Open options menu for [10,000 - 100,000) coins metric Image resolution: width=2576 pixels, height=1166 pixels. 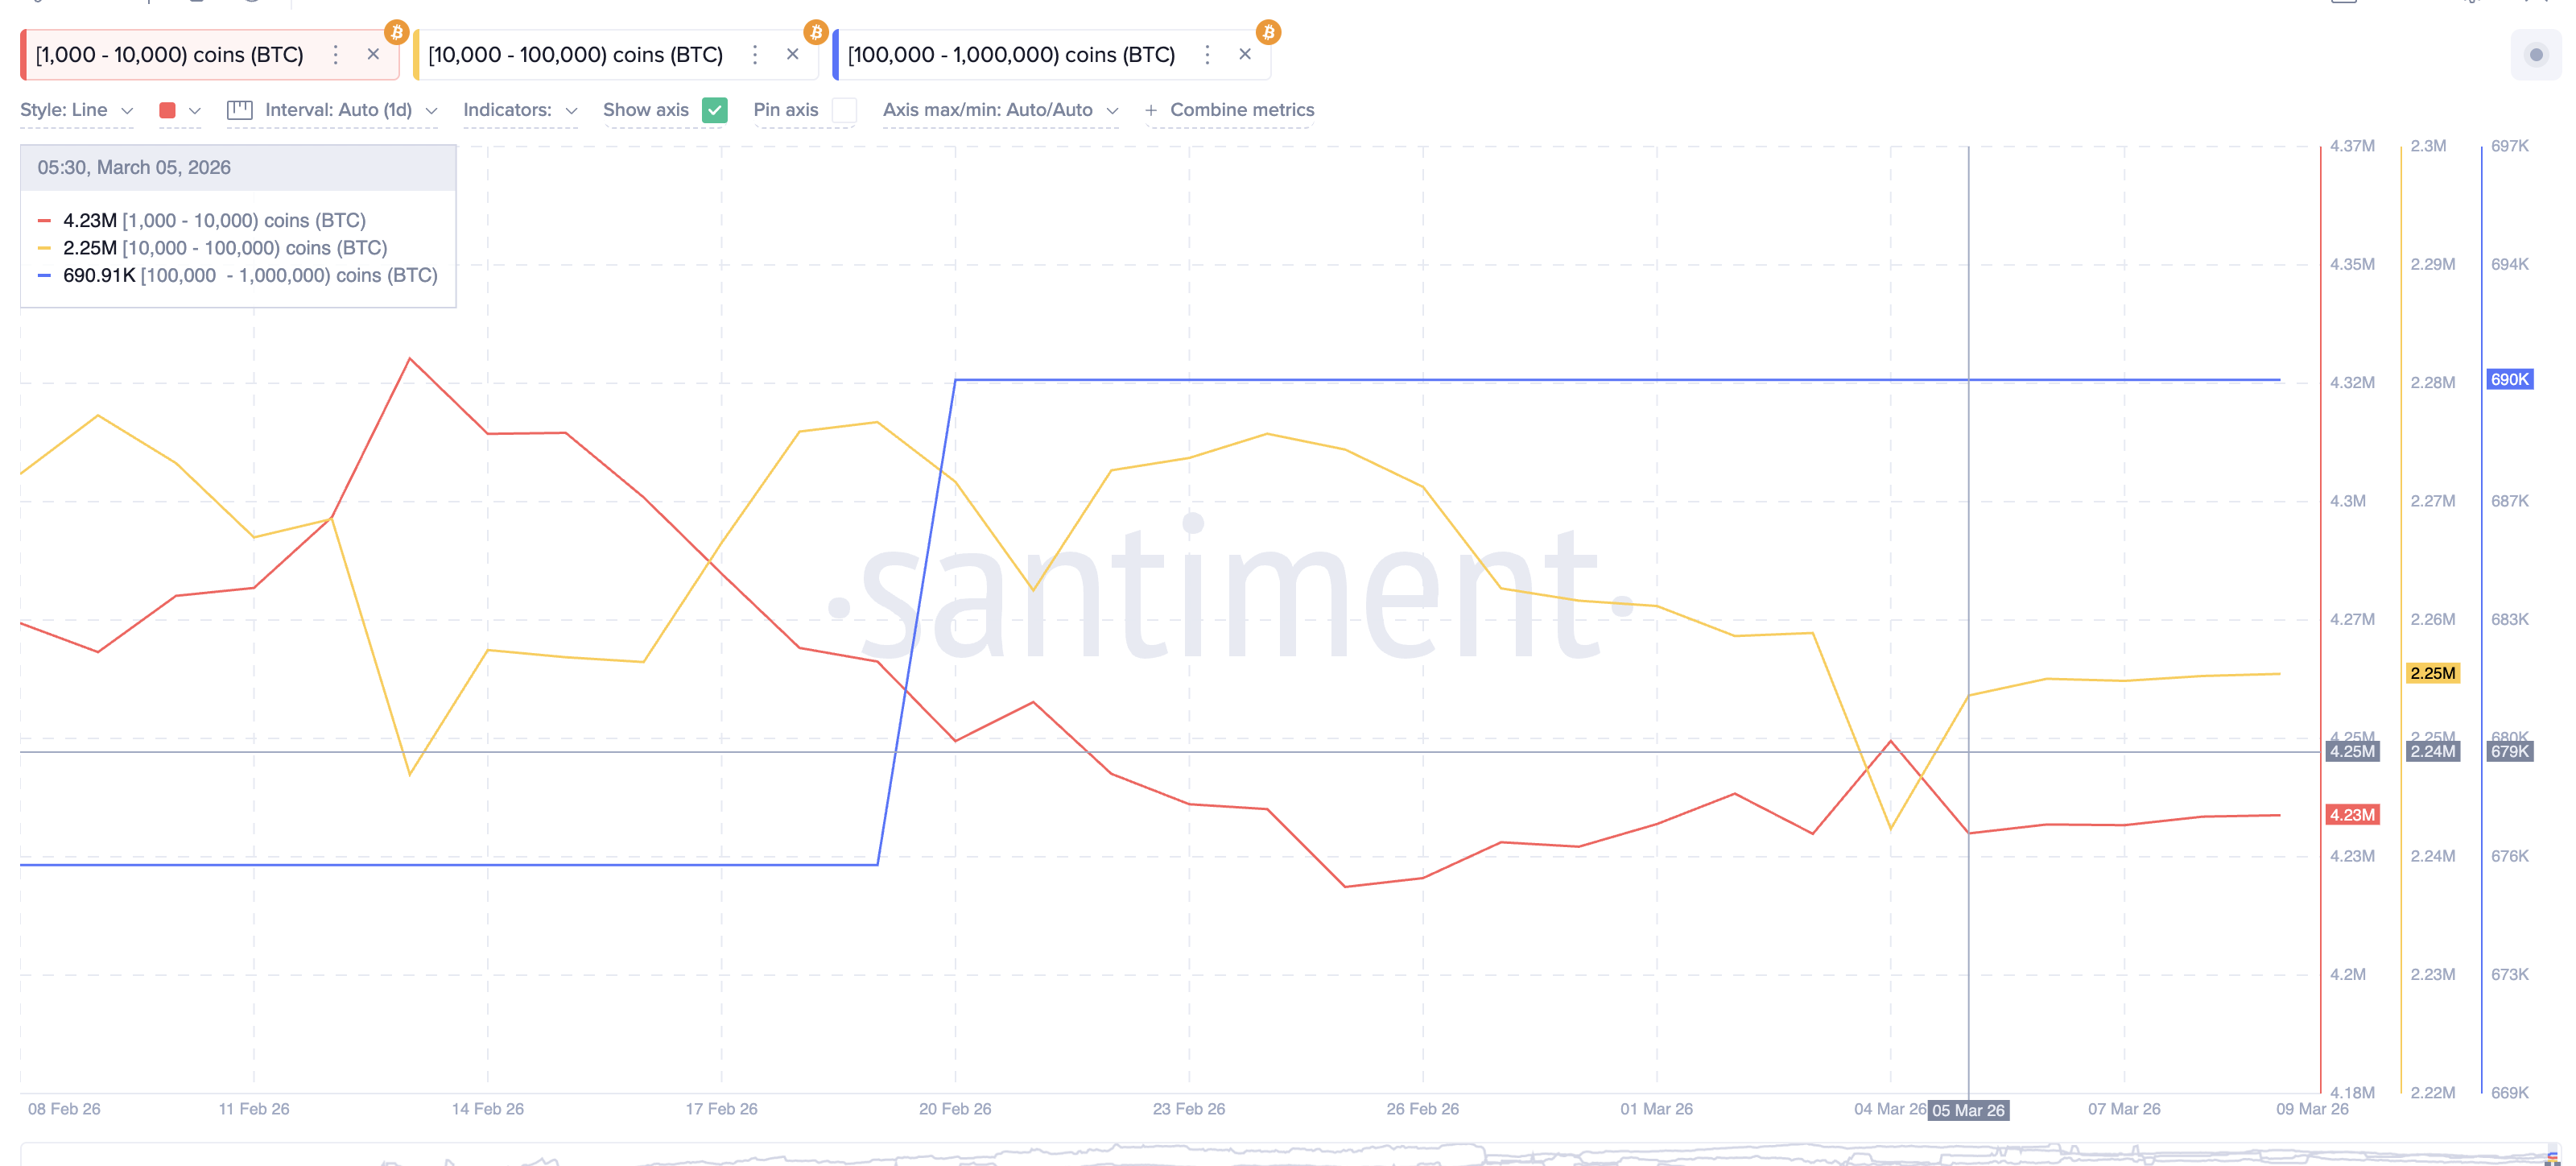click(x=755, y=55)
